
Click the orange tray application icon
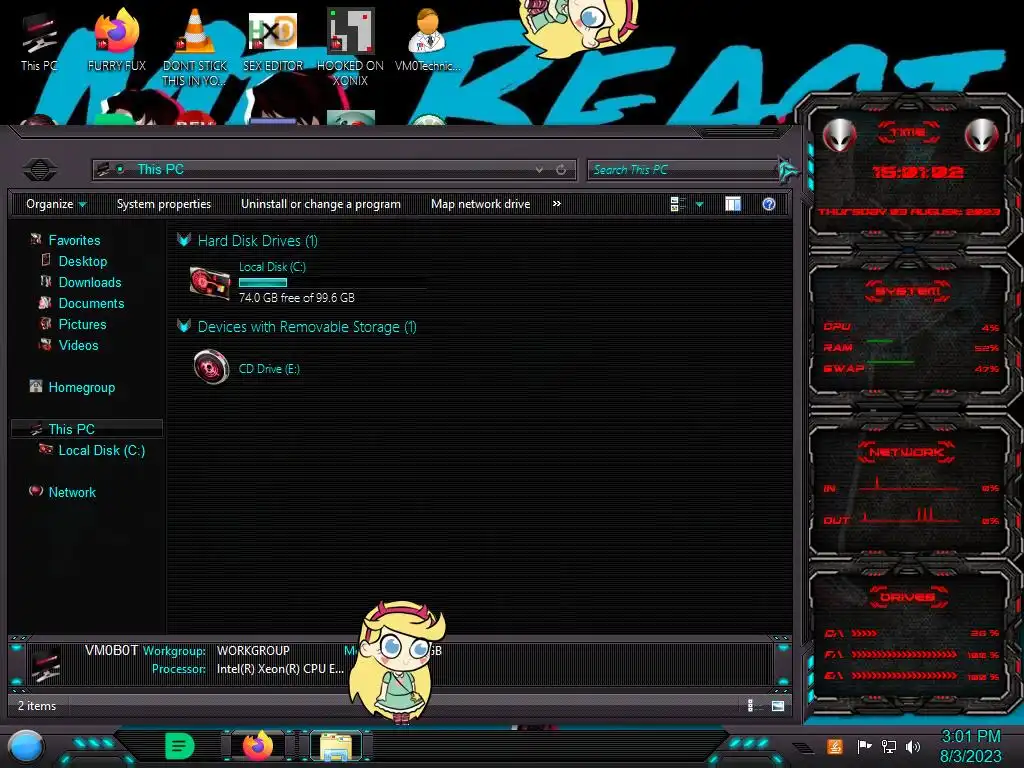point(835,746)
